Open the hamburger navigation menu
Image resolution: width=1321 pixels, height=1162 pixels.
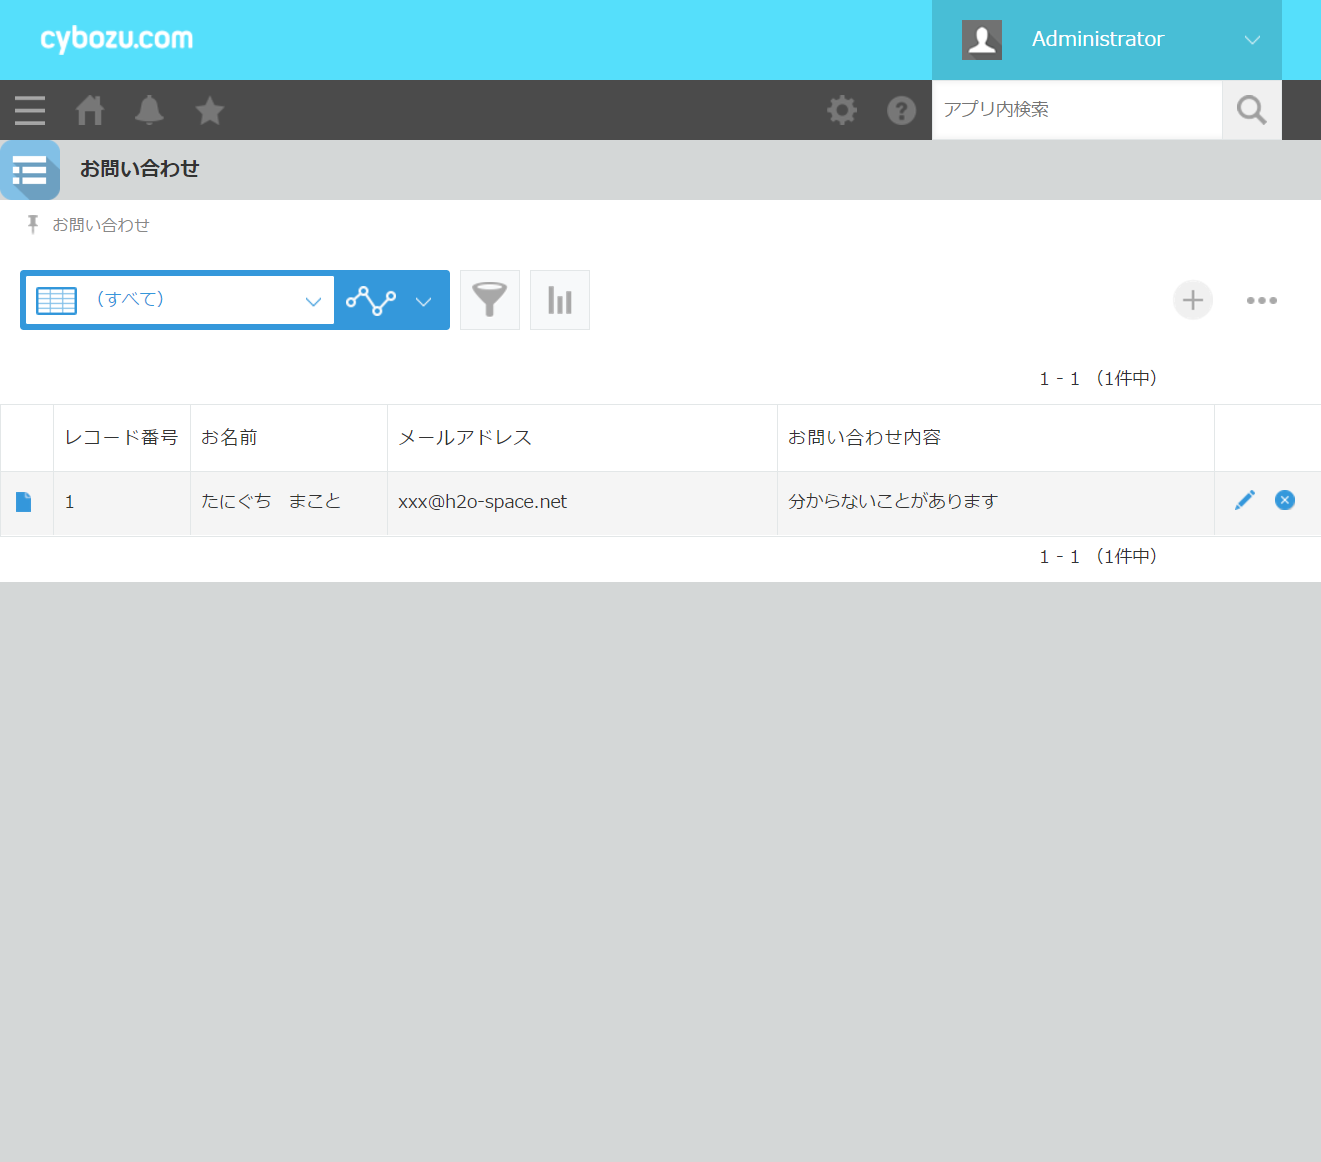30,110
